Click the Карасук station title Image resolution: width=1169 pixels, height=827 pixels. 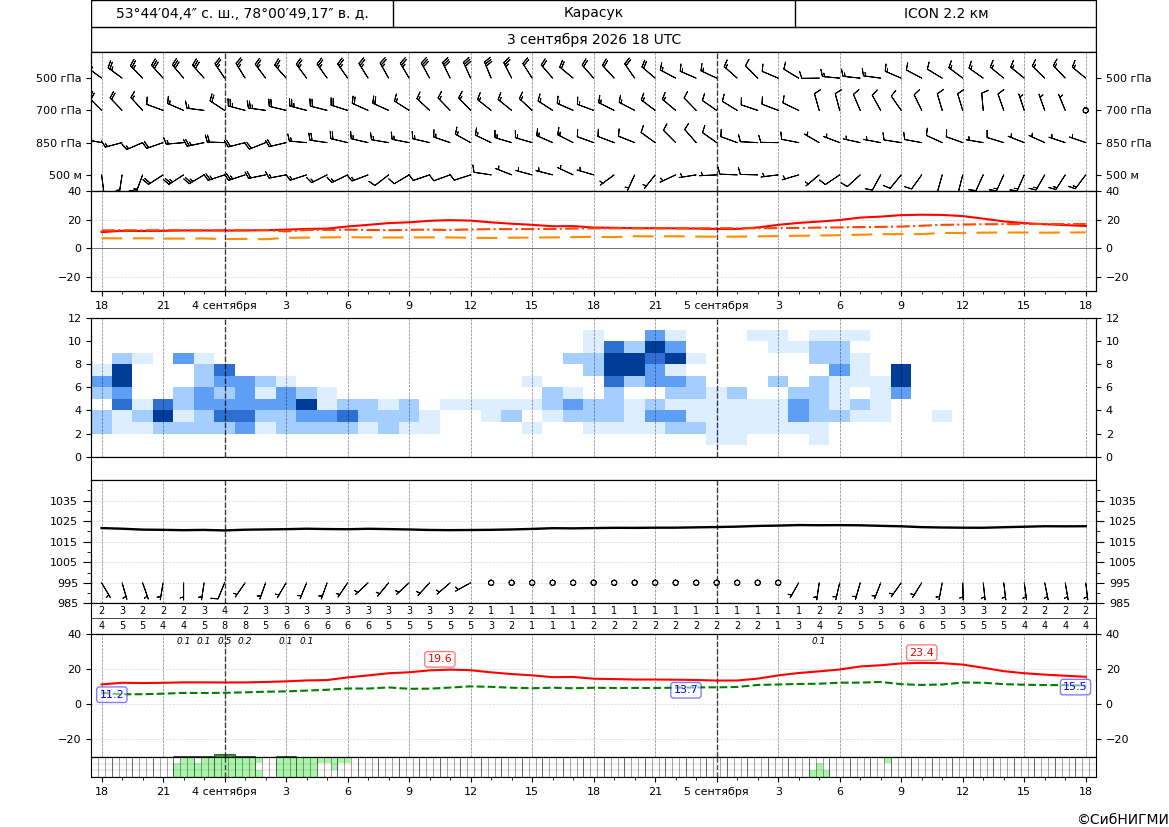click(593, 13)
